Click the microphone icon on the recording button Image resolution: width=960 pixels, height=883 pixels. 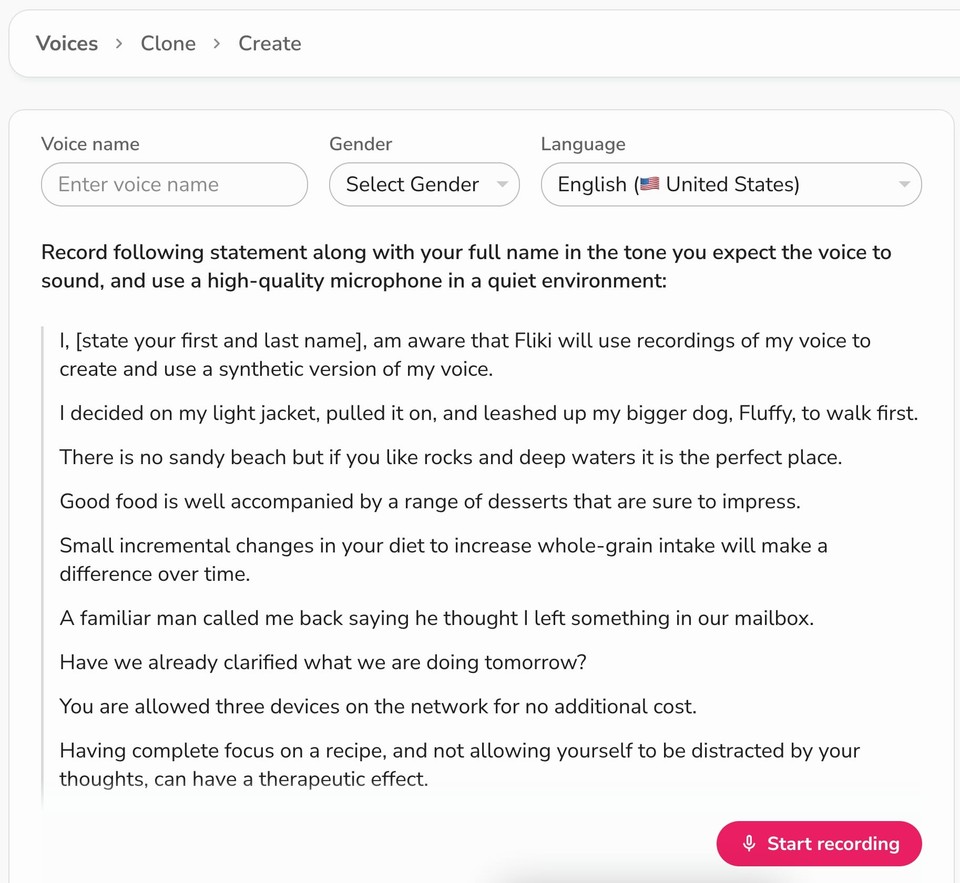click(x=748, y=844)
